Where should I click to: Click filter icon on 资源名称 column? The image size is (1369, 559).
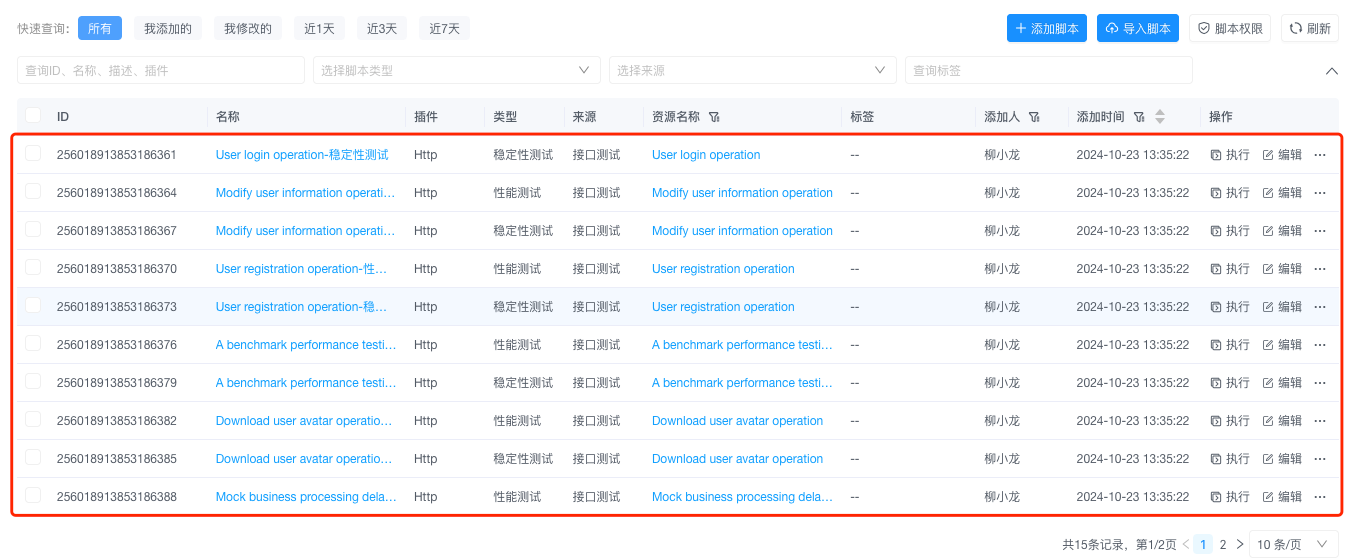pos(714,117)
